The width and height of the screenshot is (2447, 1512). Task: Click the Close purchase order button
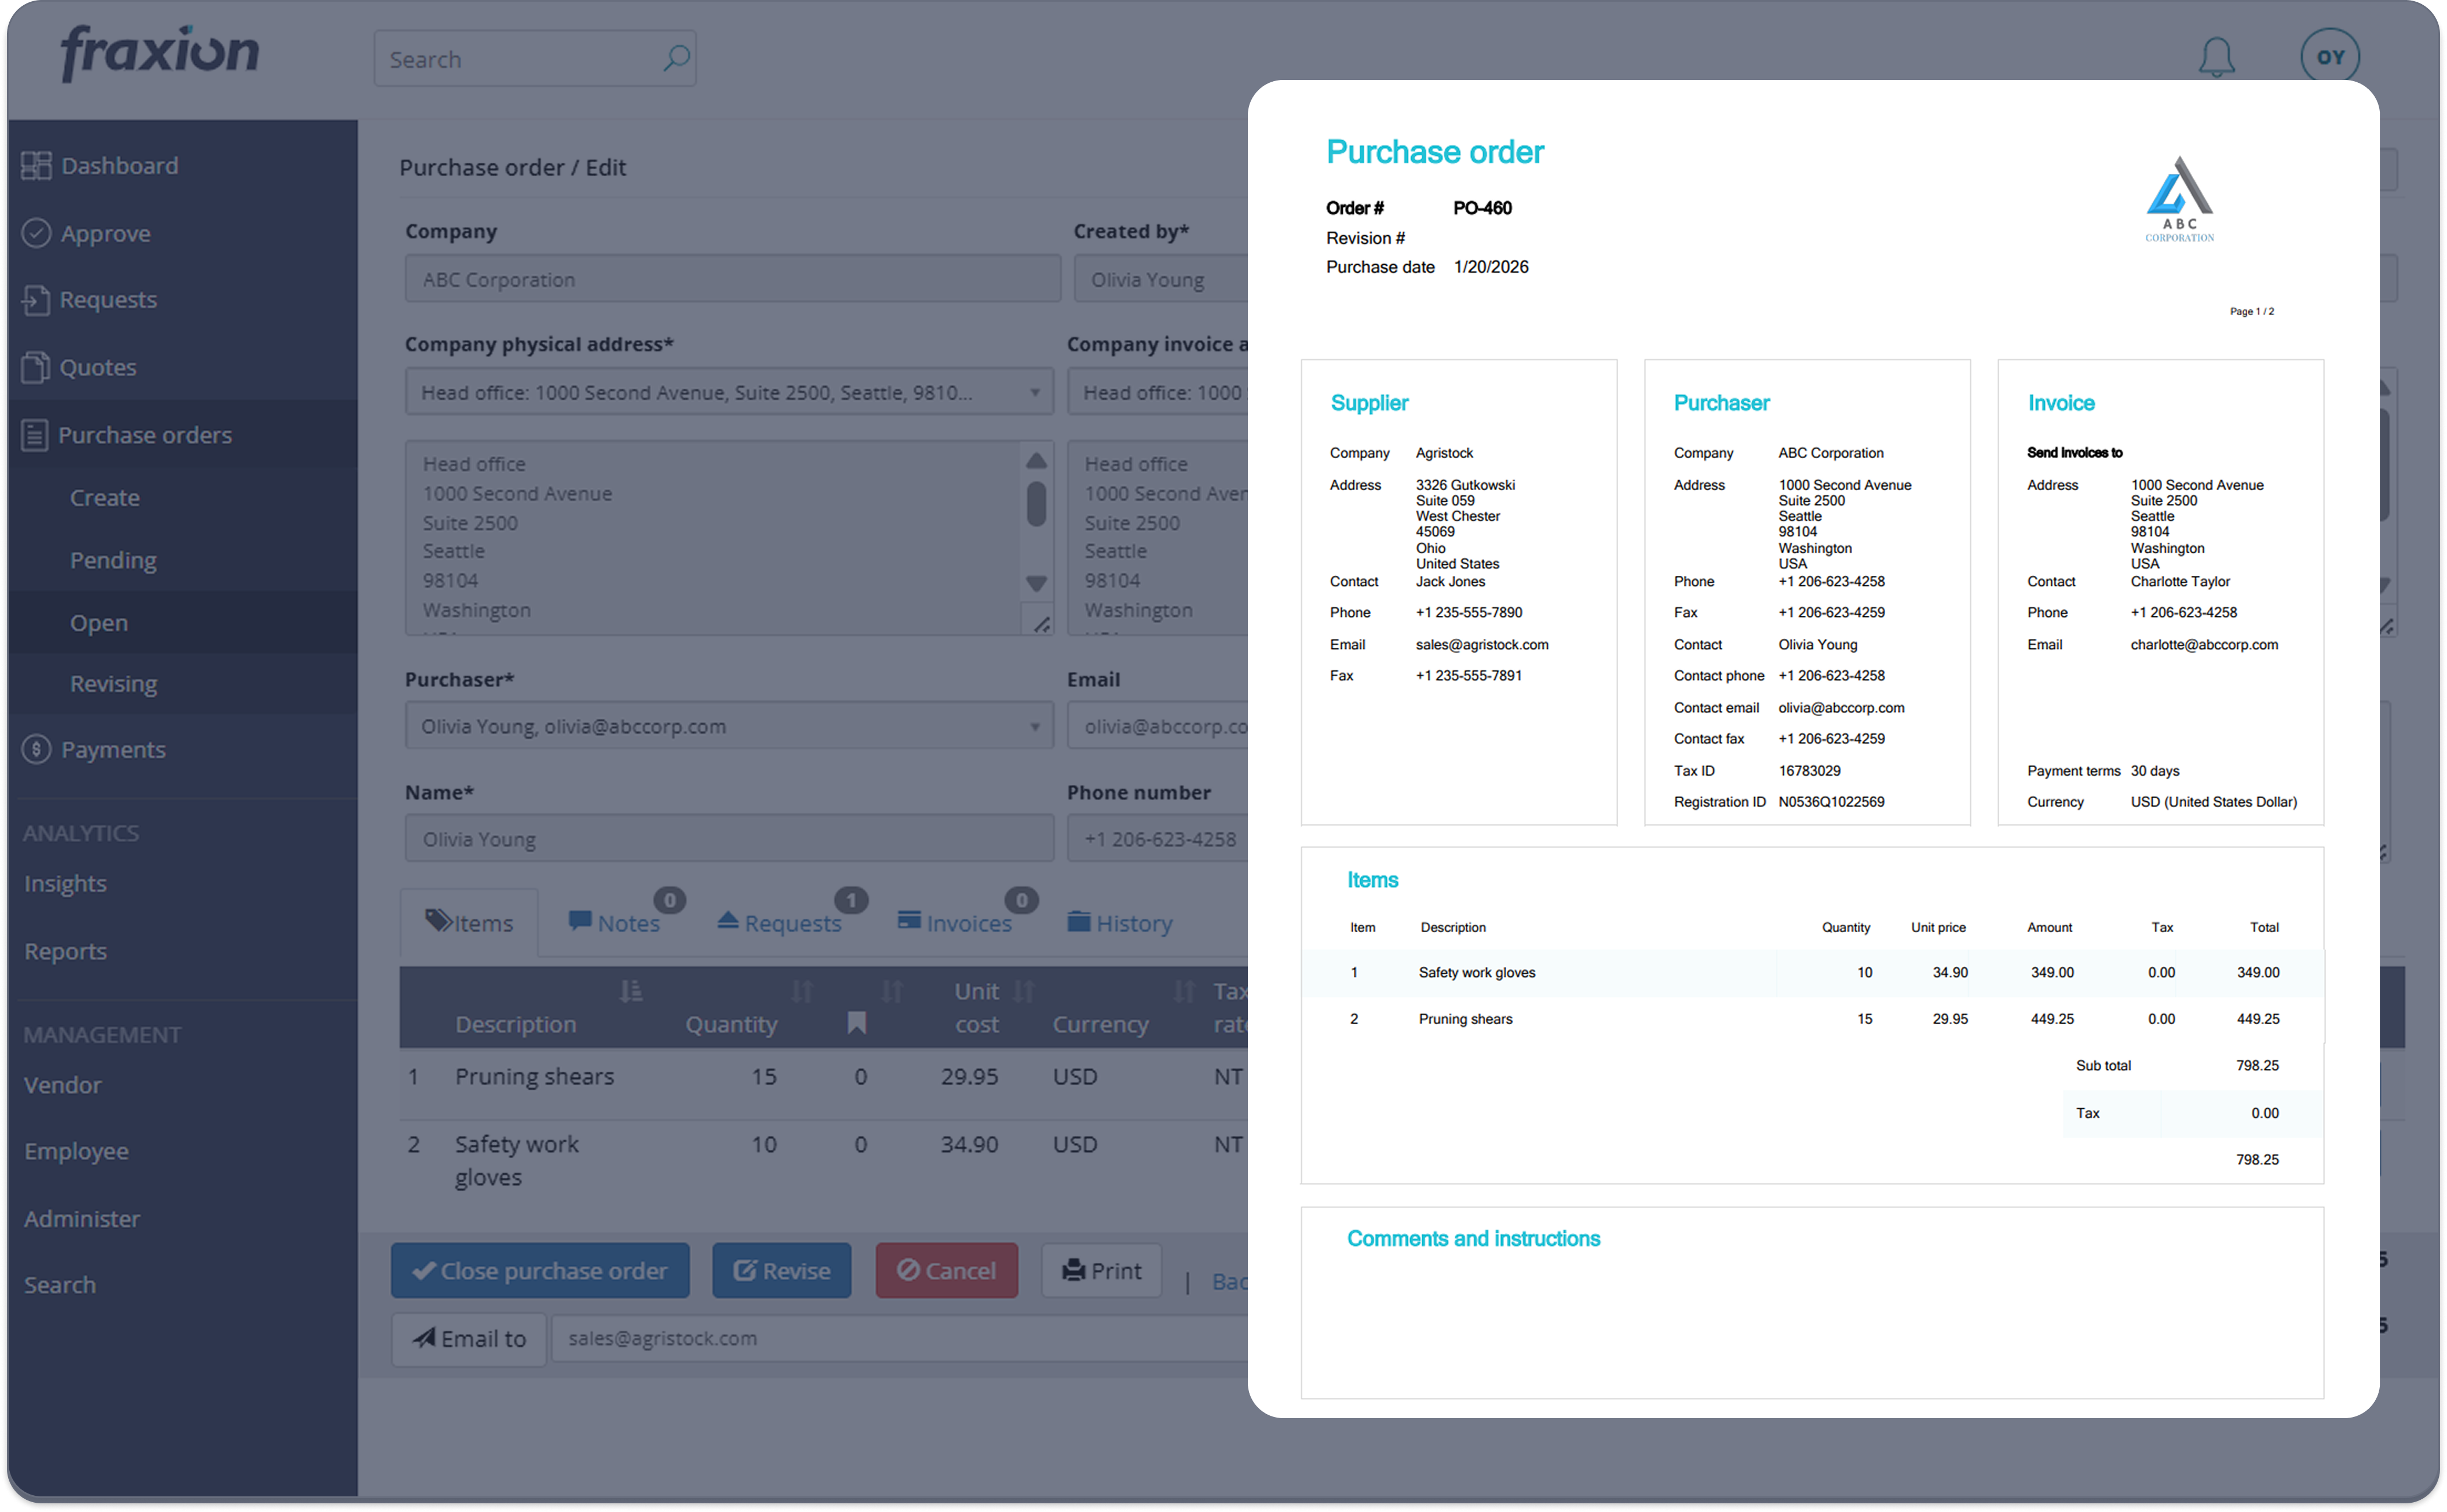tap(540, 1271)
